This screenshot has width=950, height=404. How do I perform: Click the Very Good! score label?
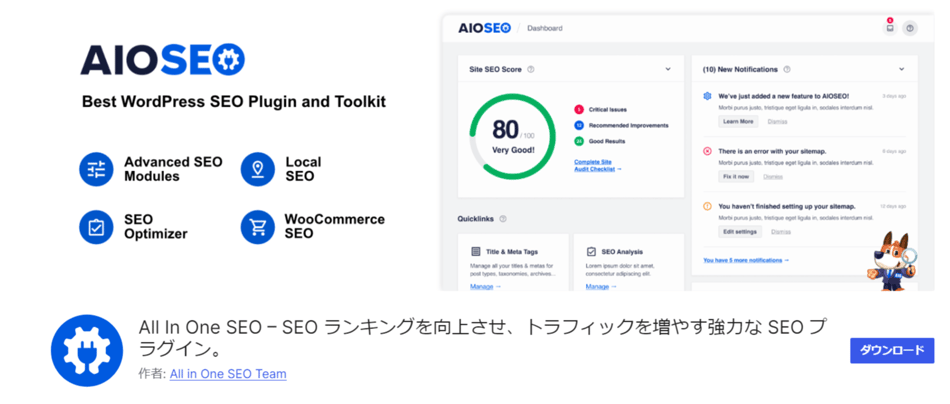click(513, 149)
